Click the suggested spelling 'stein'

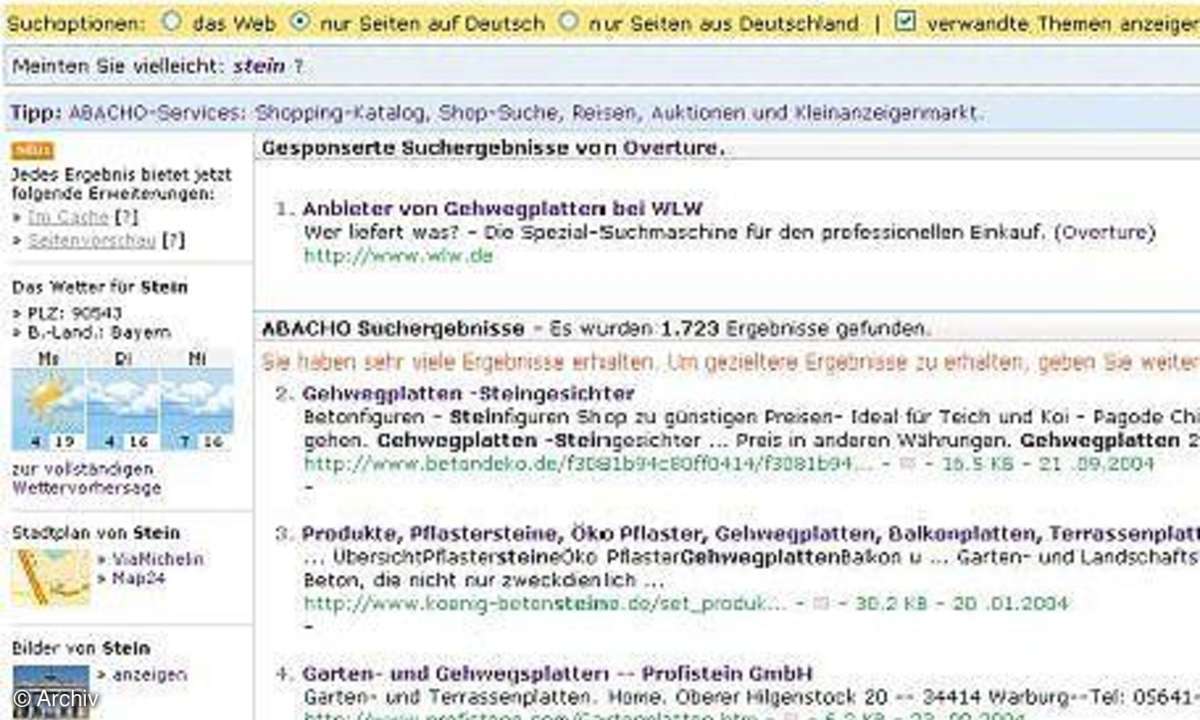point(259,67)
